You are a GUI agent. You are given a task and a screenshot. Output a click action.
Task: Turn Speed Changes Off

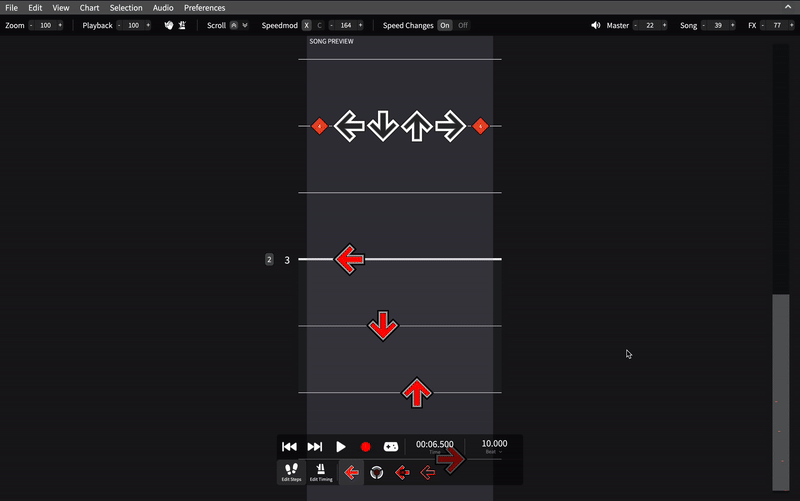[x=463, y=25]
